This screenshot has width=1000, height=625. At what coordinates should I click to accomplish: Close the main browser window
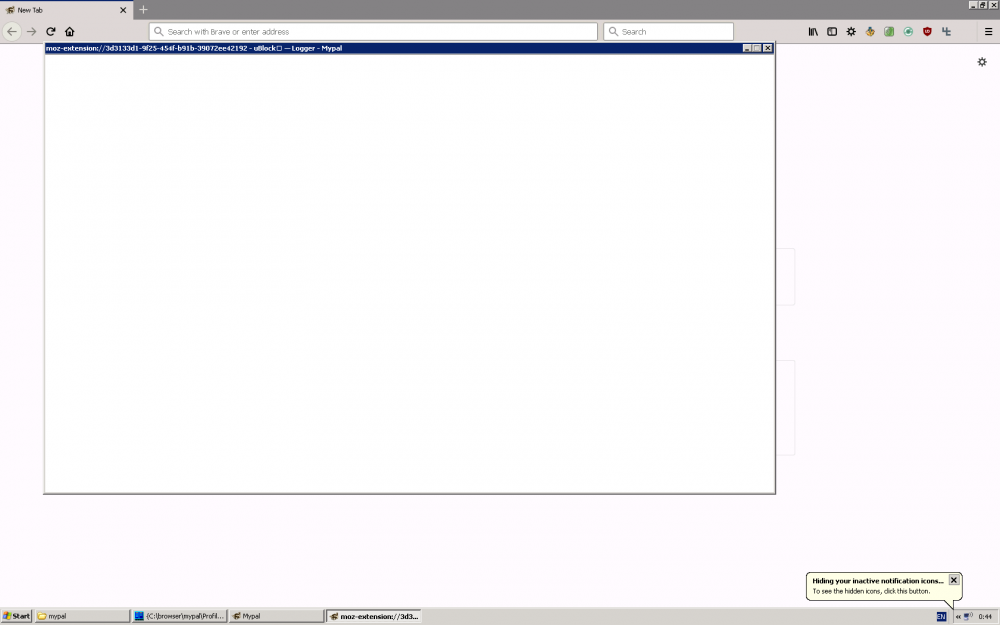[994, 4]
